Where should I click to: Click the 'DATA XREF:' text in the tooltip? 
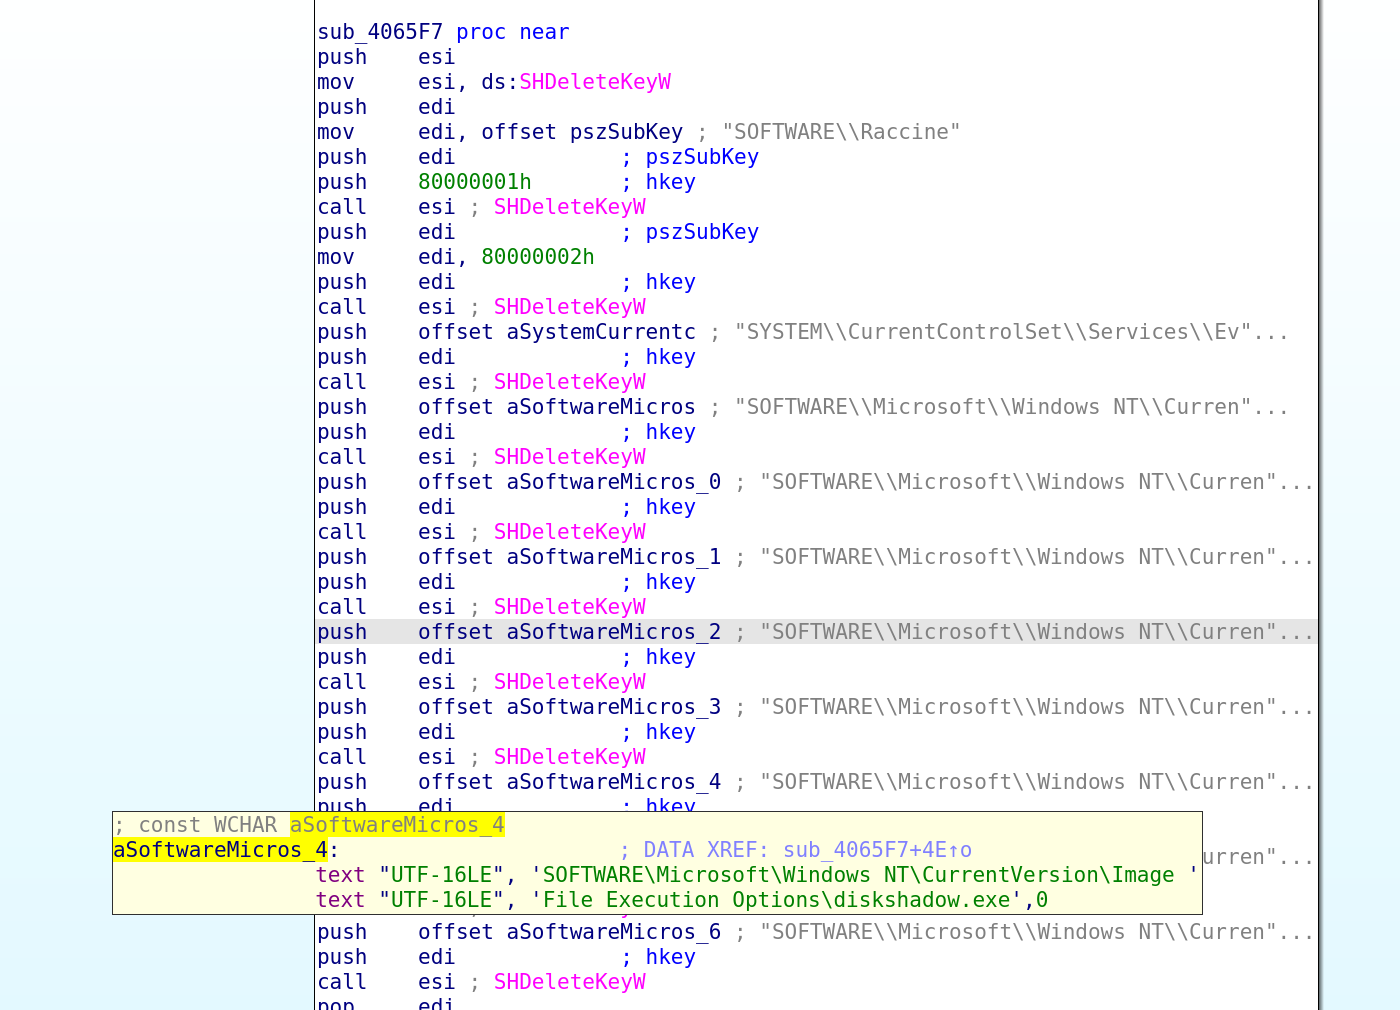point(707,850)
